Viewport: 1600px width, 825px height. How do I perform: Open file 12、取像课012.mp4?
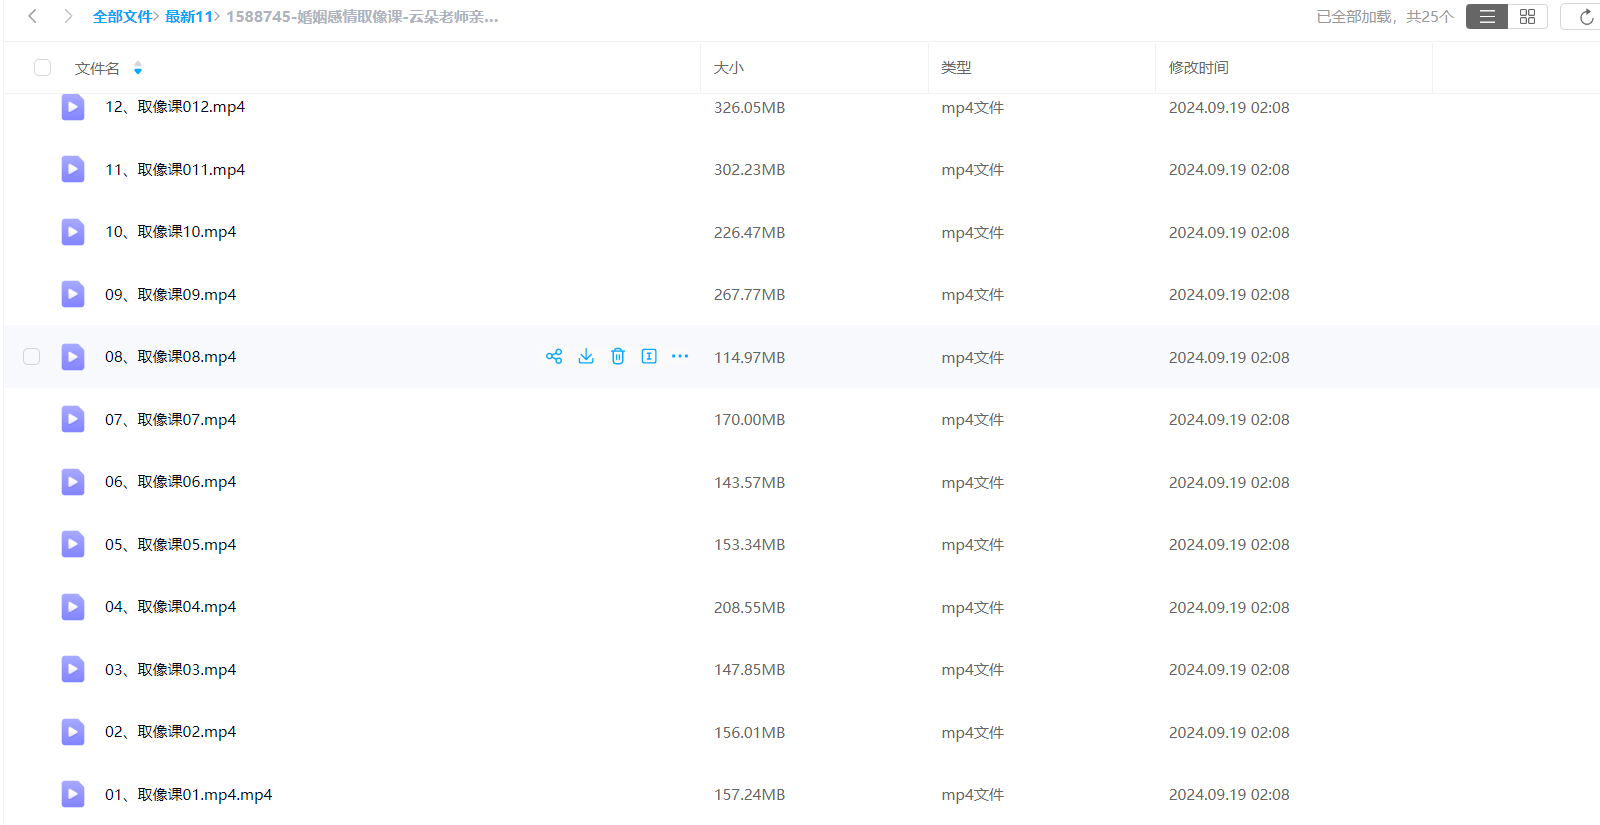[x=175, y=107]
